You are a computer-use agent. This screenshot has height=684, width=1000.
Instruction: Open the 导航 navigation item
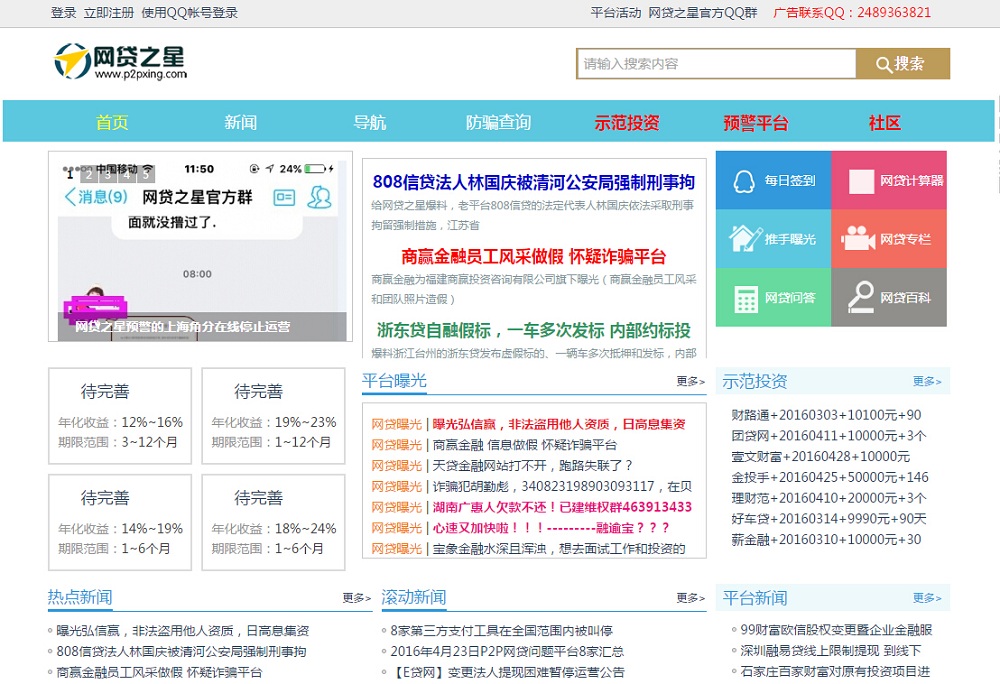click(x=370, y=122)
